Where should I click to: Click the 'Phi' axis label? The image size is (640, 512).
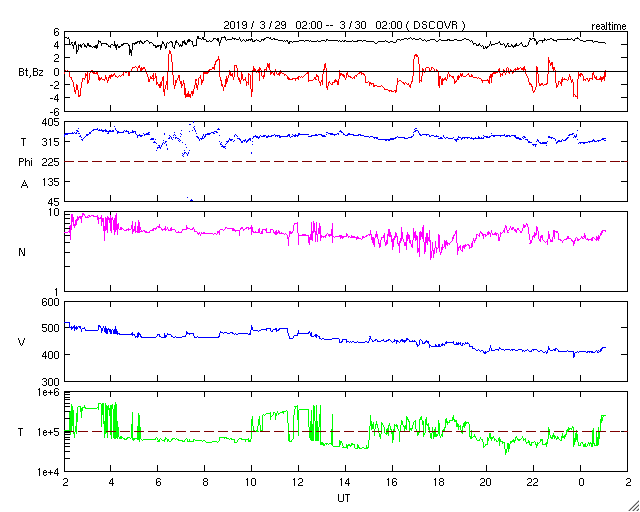click(25, 163)
